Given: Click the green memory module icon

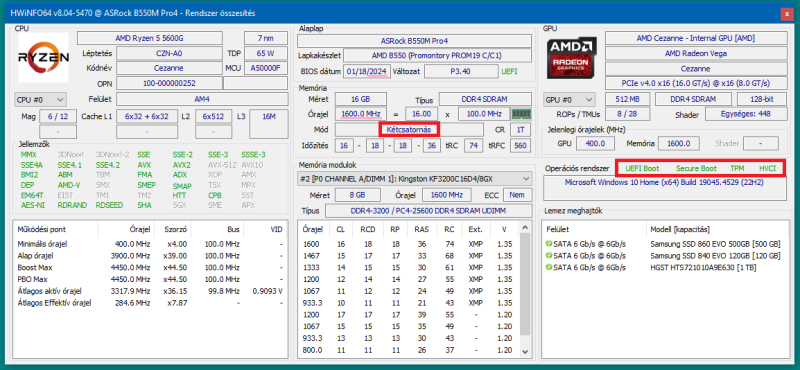Looking at the screenshot, I should pos(521,113).
